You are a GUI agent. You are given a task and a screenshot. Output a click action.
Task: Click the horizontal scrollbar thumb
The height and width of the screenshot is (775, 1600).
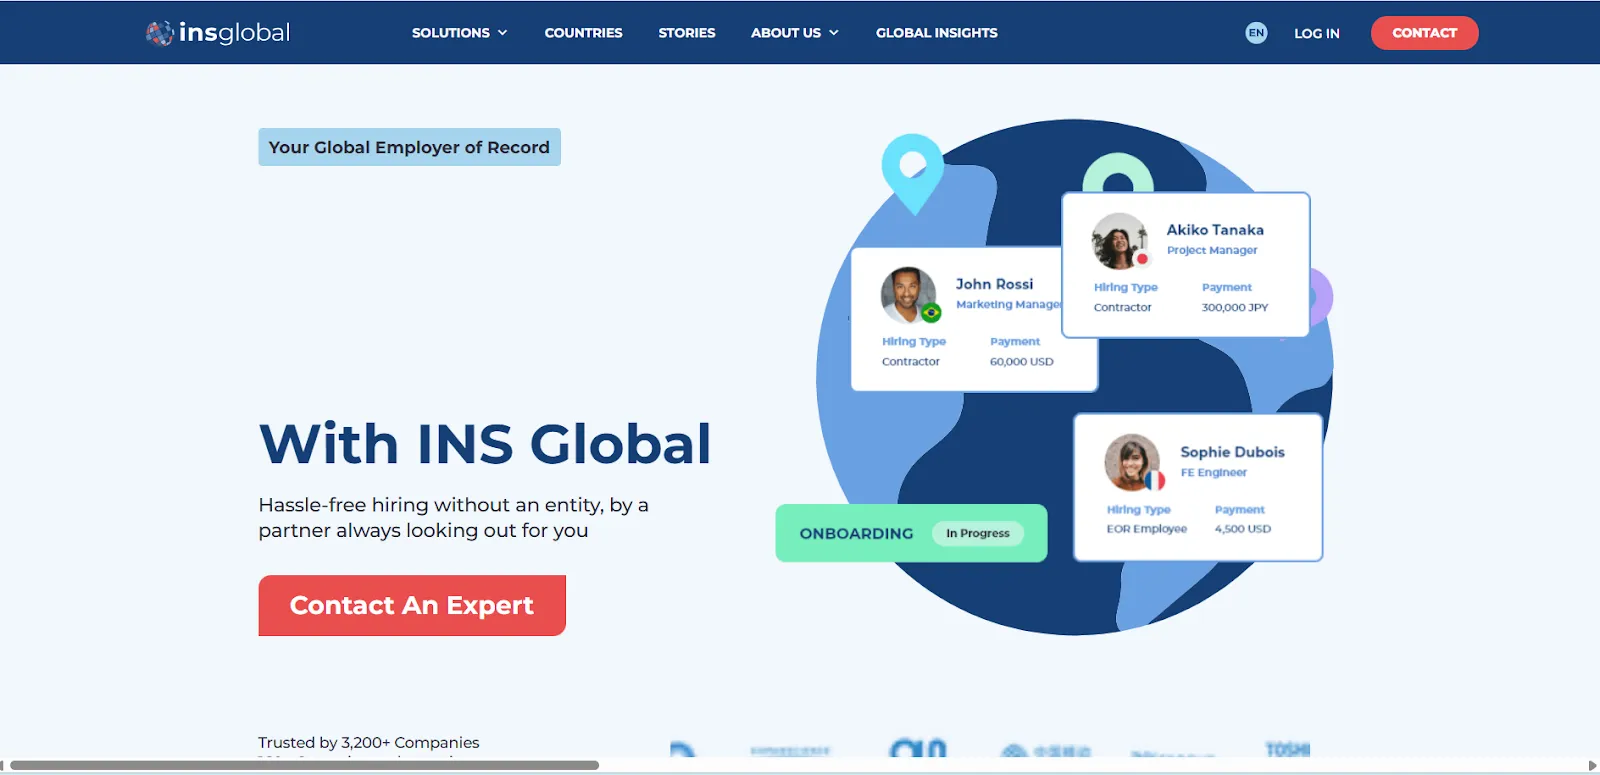(x=304, y=765)
